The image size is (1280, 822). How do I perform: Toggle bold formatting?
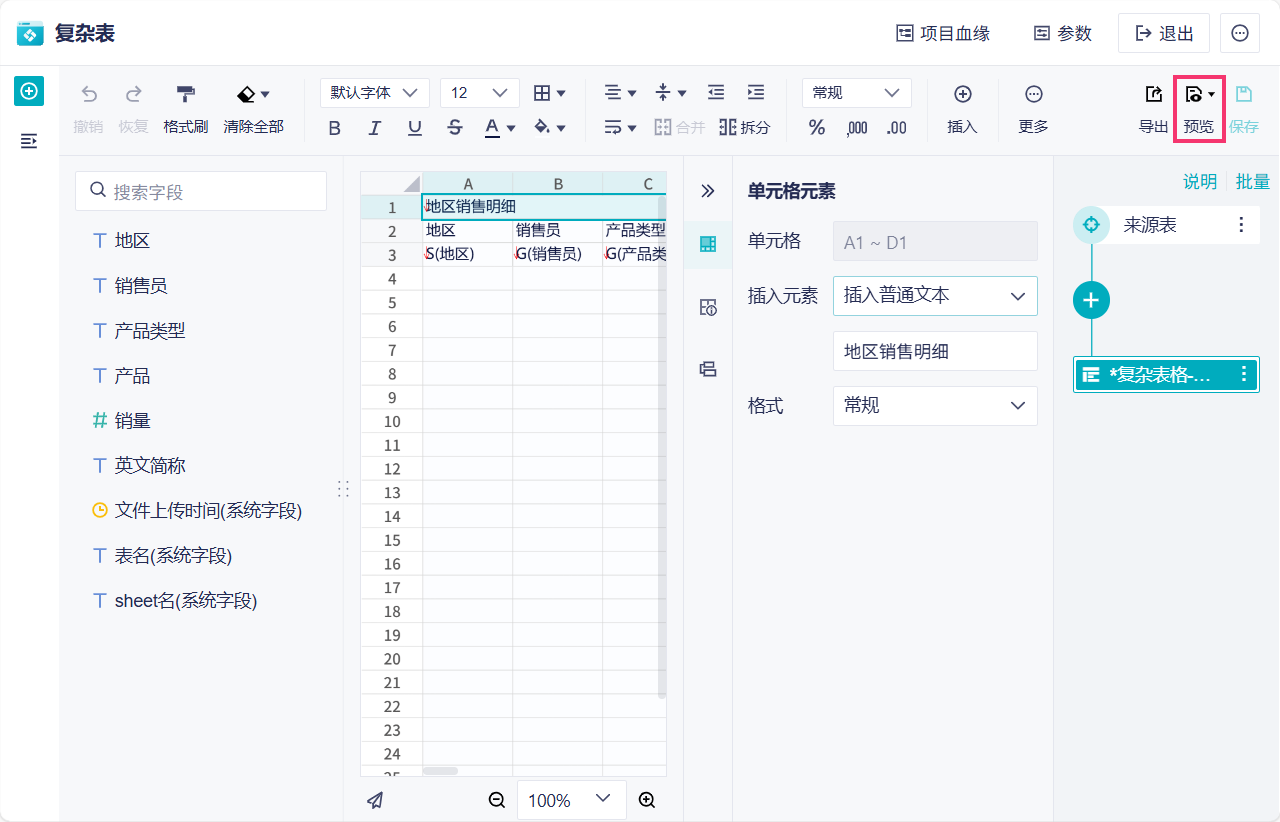pos(335,128)
